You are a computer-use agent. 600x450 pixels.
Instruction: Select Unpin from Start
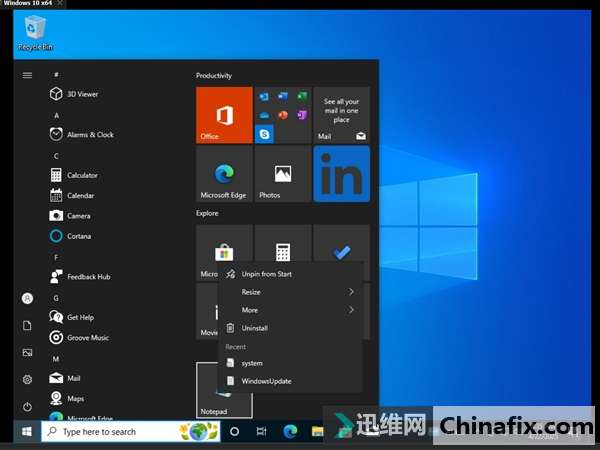click(x=290, y=274)
